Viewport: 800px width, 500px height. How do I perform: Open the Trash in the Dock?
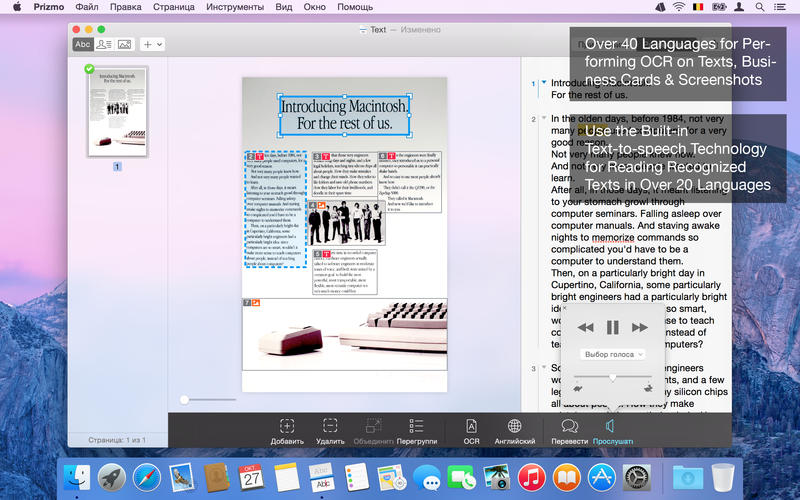(723, 478)
